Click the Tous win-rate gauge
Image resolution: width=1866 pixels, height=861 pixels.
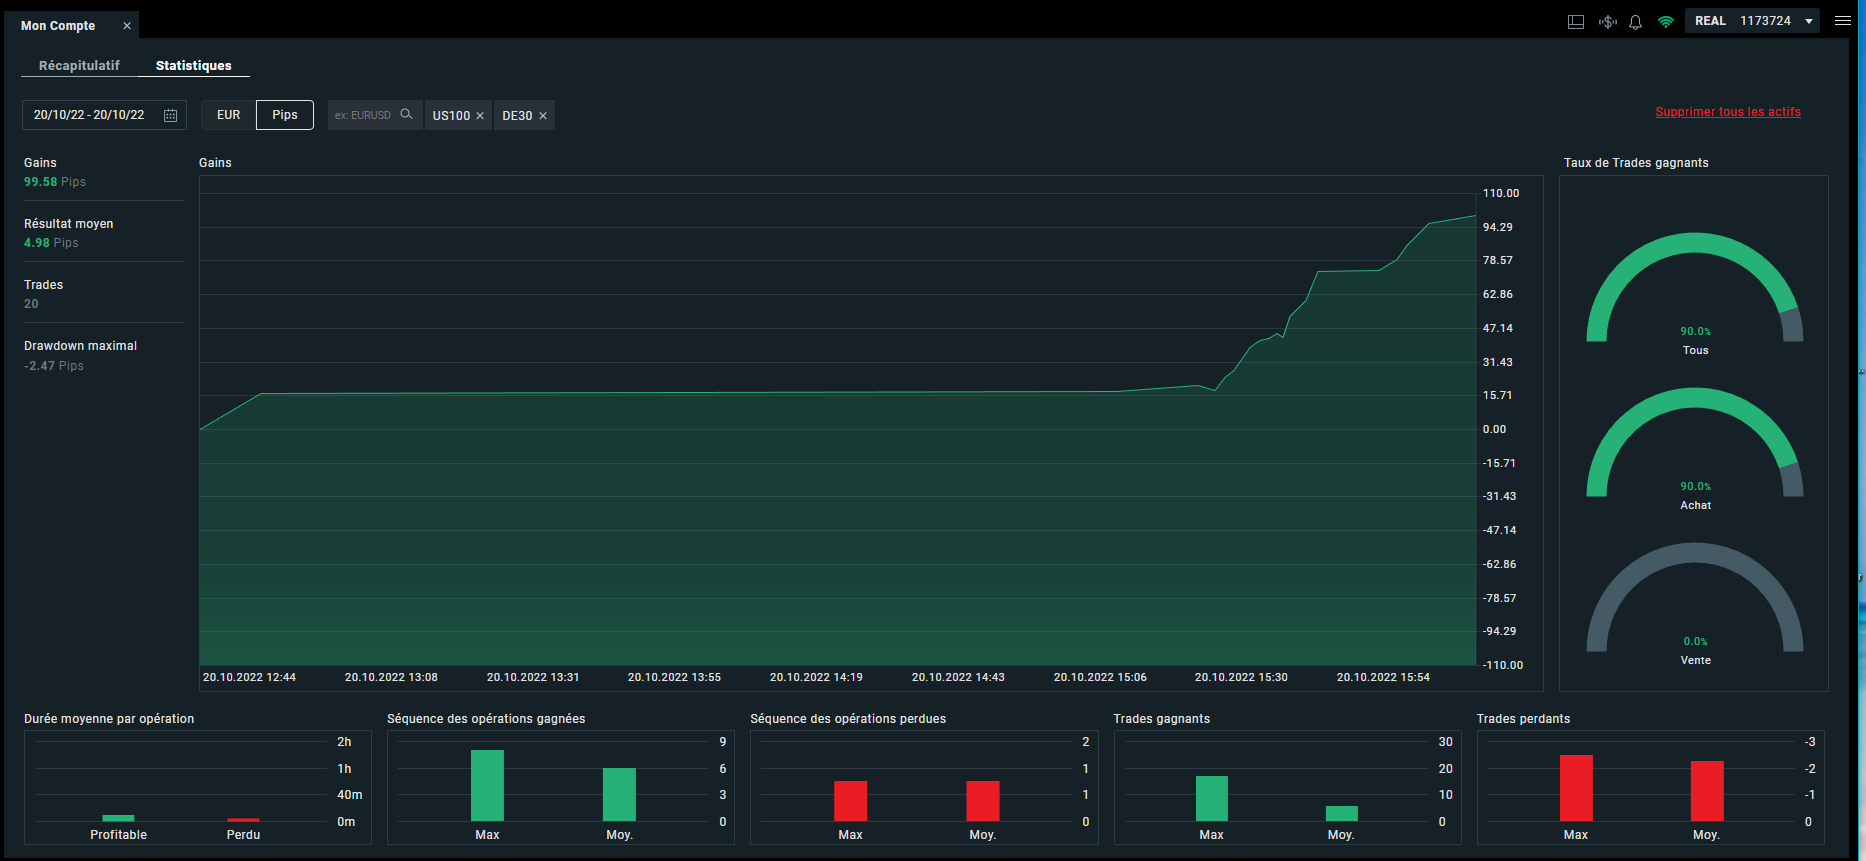click(x=1695, y=293)
